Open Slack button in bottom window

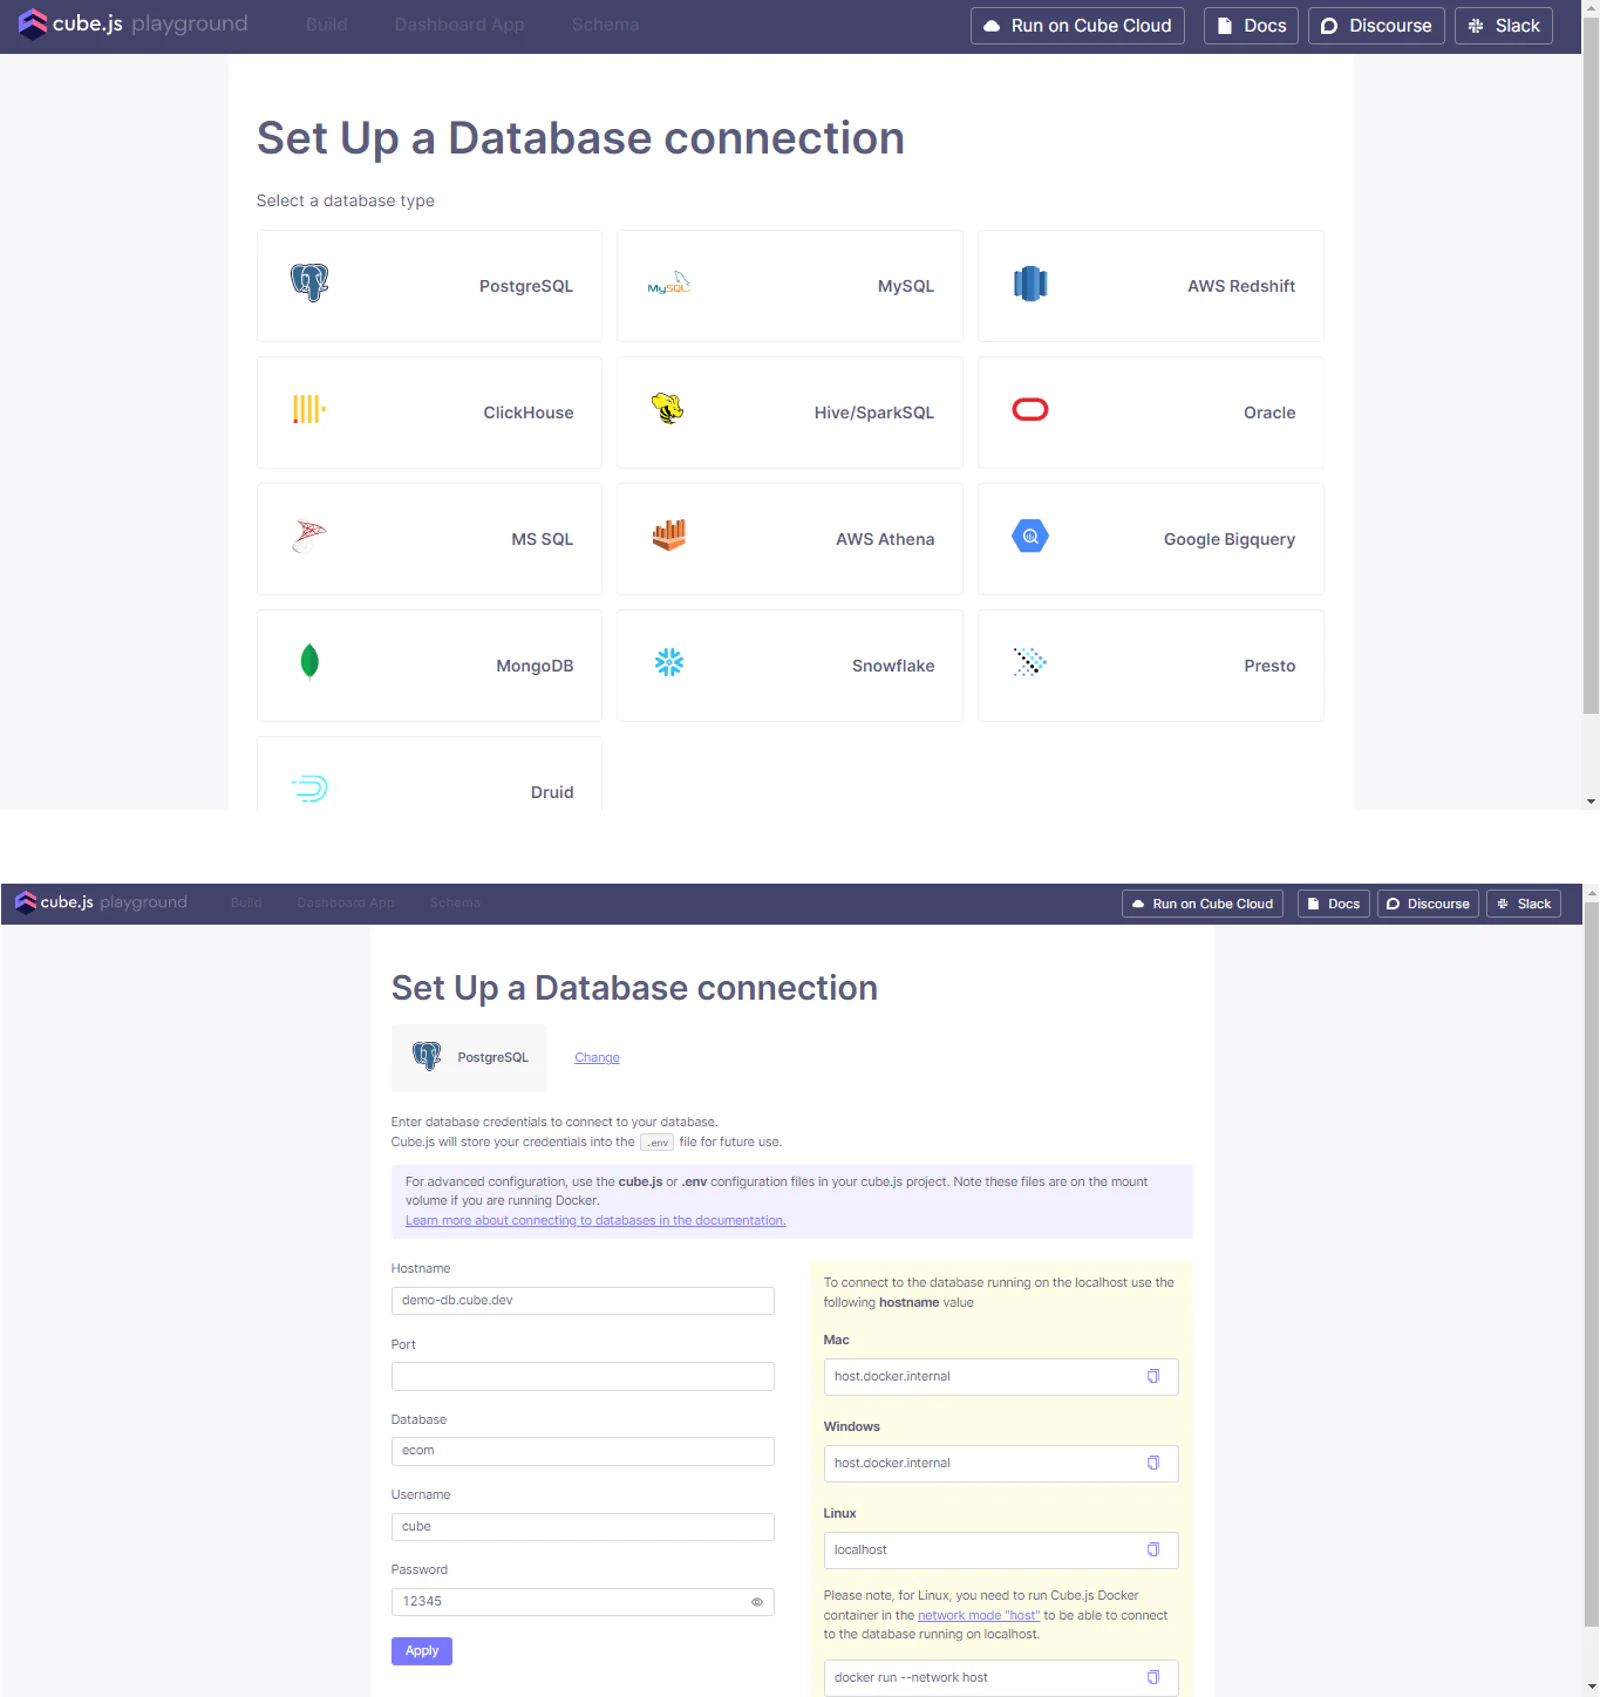1524,904
